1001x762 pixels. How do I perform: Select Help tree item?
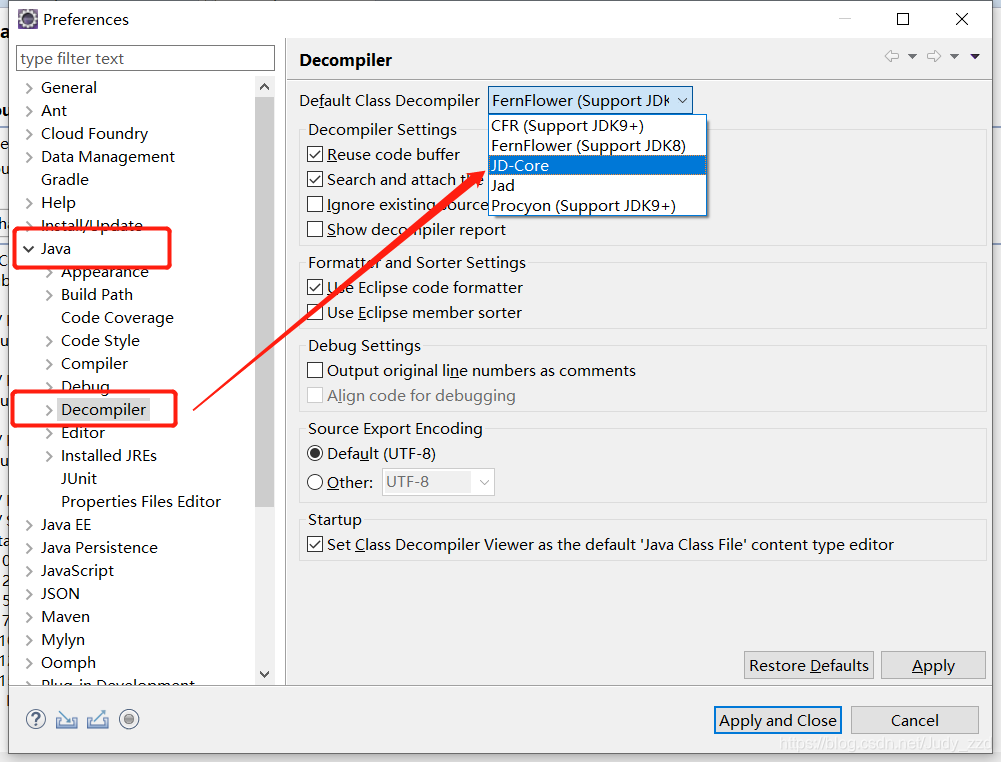(x=58, y=202)
